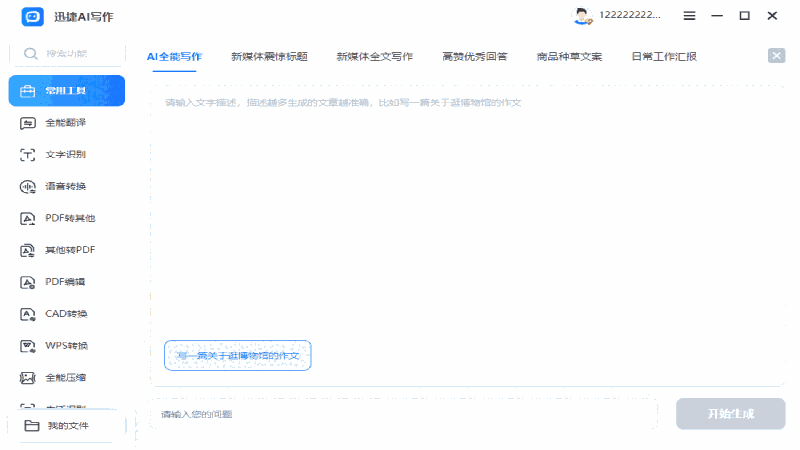Focus the sidebar search box

[x=67, y=54]
